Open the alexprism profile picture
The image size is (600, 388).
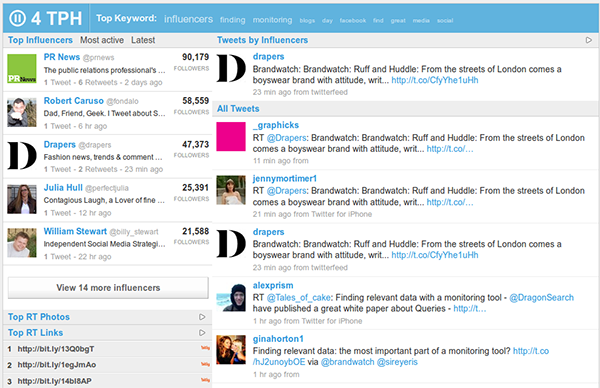point(231,297)
